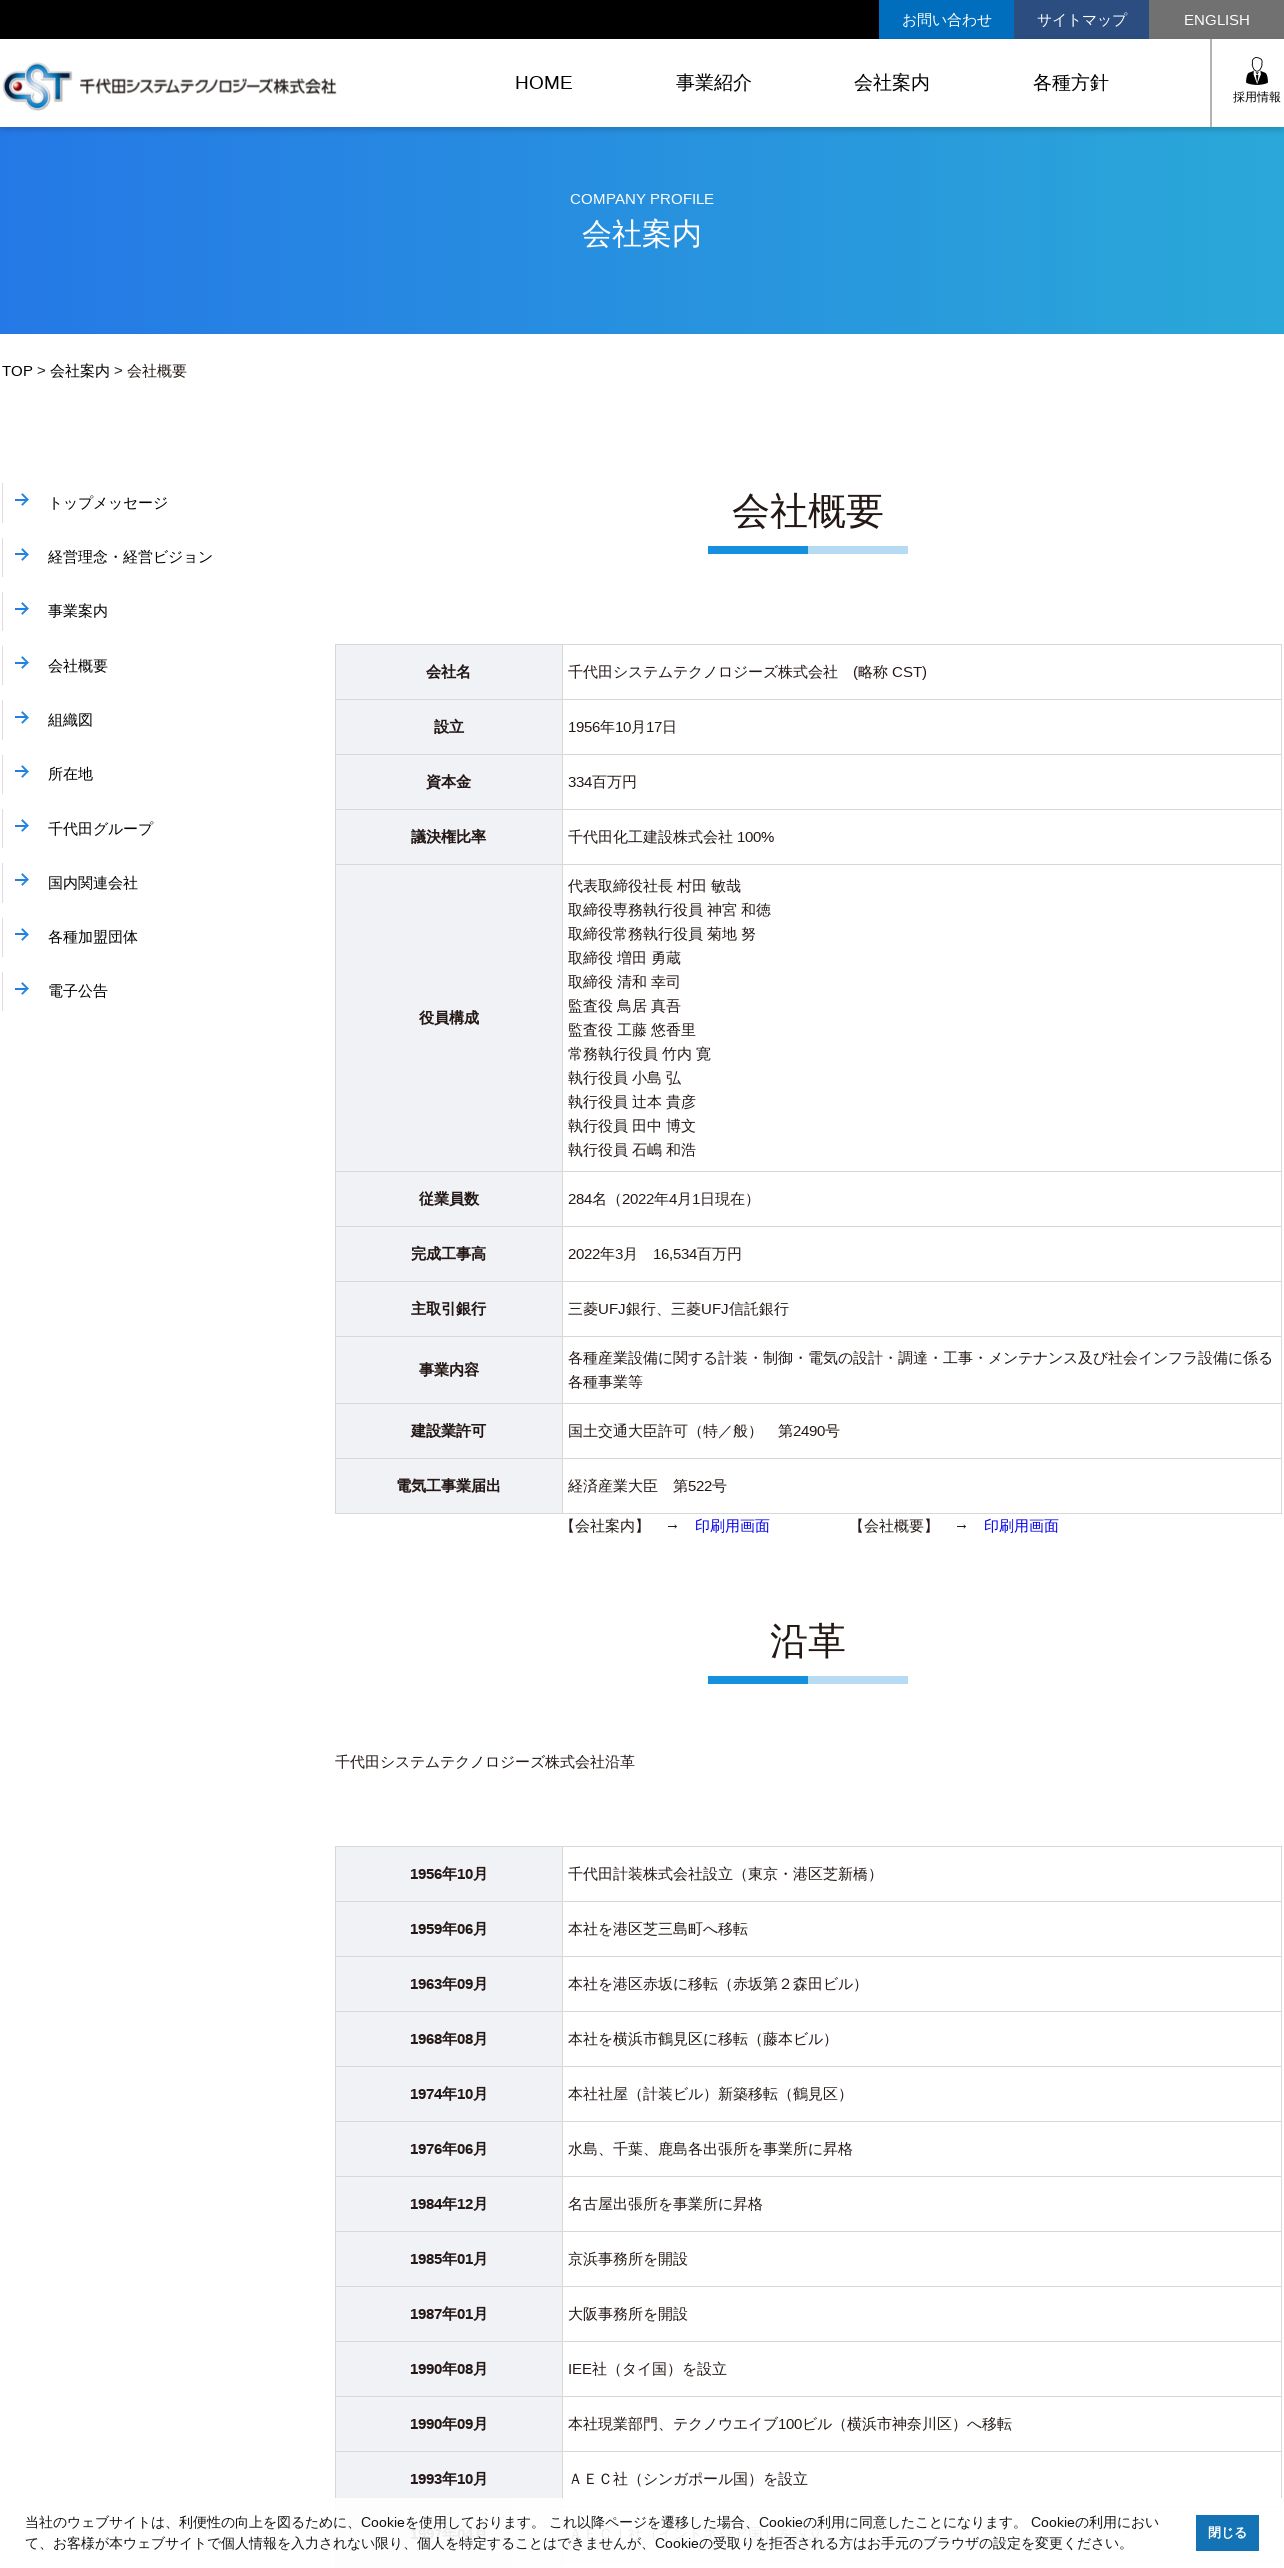The height and width of the screenshot is (2568, 1284).
Task: Open 千代田グループ sidebar link
Action: point(100,829)
